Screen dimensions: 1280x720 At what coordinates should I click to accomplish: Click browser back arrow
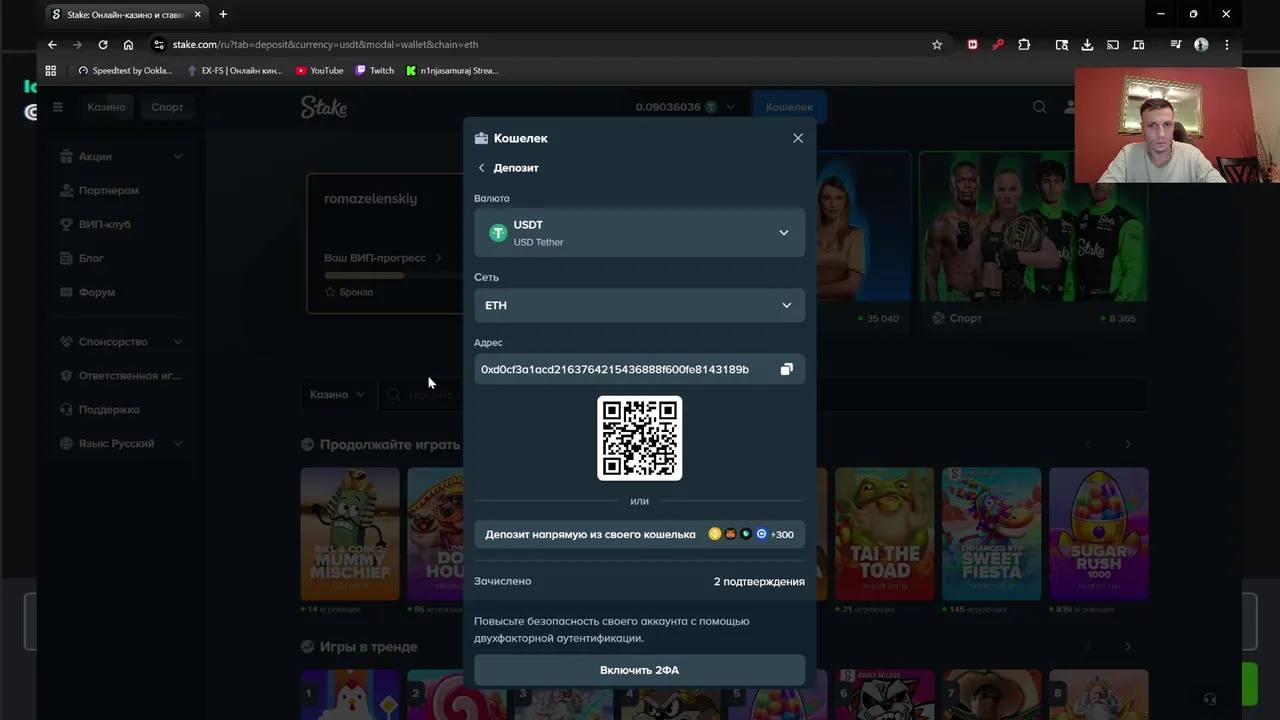point(52,45)
